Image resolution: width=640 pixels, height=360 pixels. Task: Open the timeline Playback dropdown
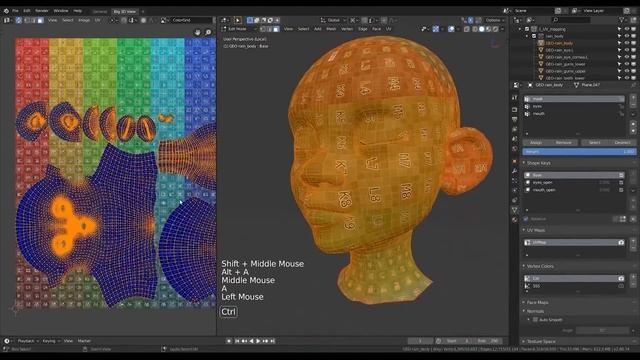(x=27, y=341)
